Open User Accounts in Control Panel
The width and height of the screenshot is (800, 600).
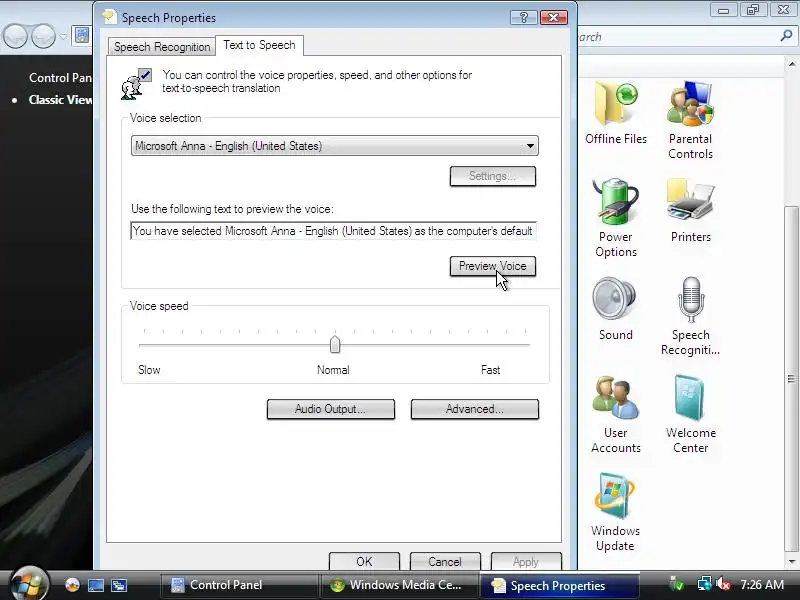click(616, 414)
